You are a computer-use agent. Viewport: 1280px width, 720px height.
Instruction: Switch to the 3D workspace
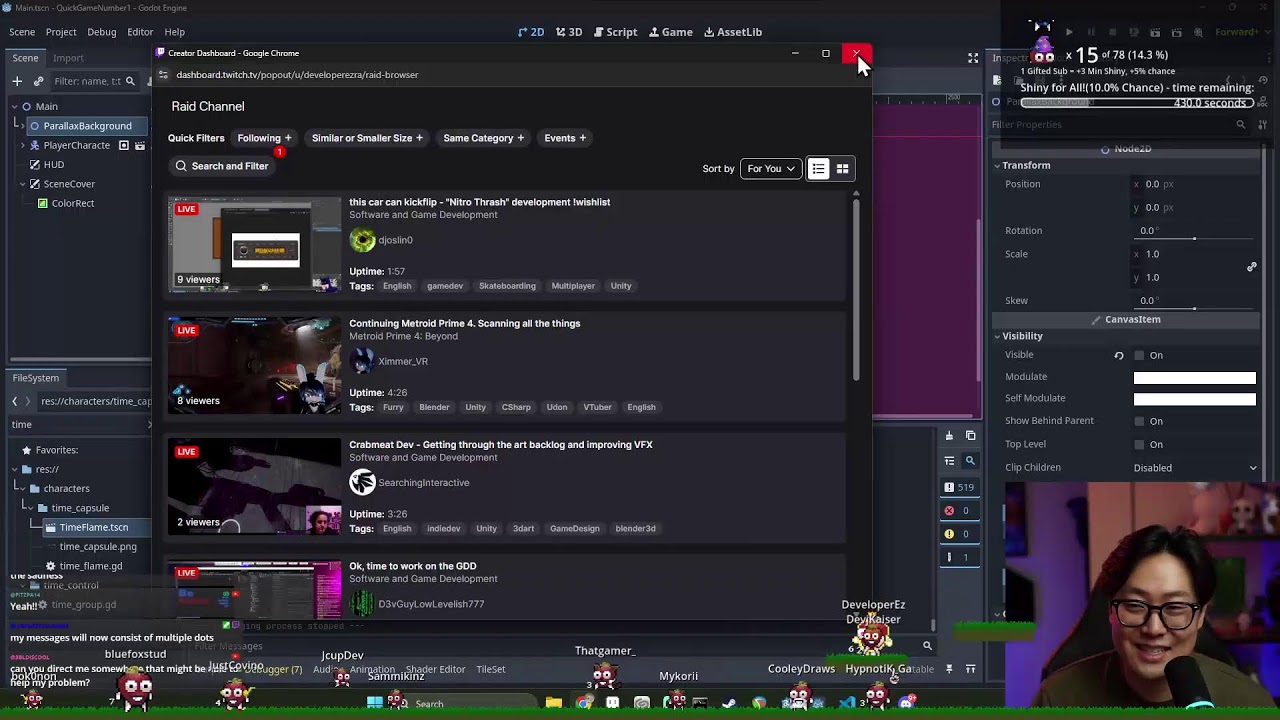point(569,32)
